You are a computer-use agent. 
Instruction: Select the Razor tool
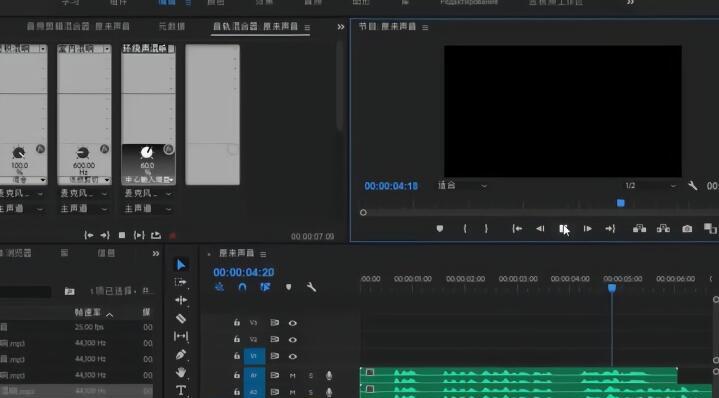pos(181,318)
